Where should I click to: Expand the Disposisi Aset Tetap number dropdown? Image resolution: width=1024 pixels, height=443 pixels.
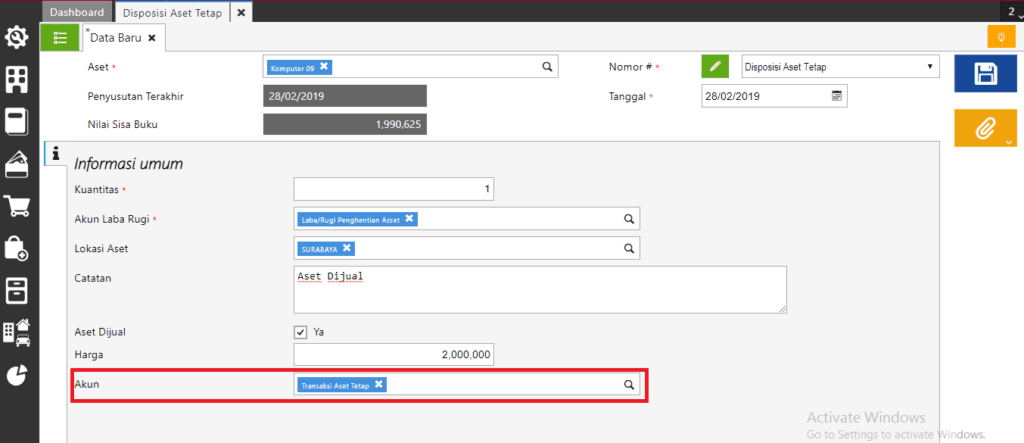point(930,67)
